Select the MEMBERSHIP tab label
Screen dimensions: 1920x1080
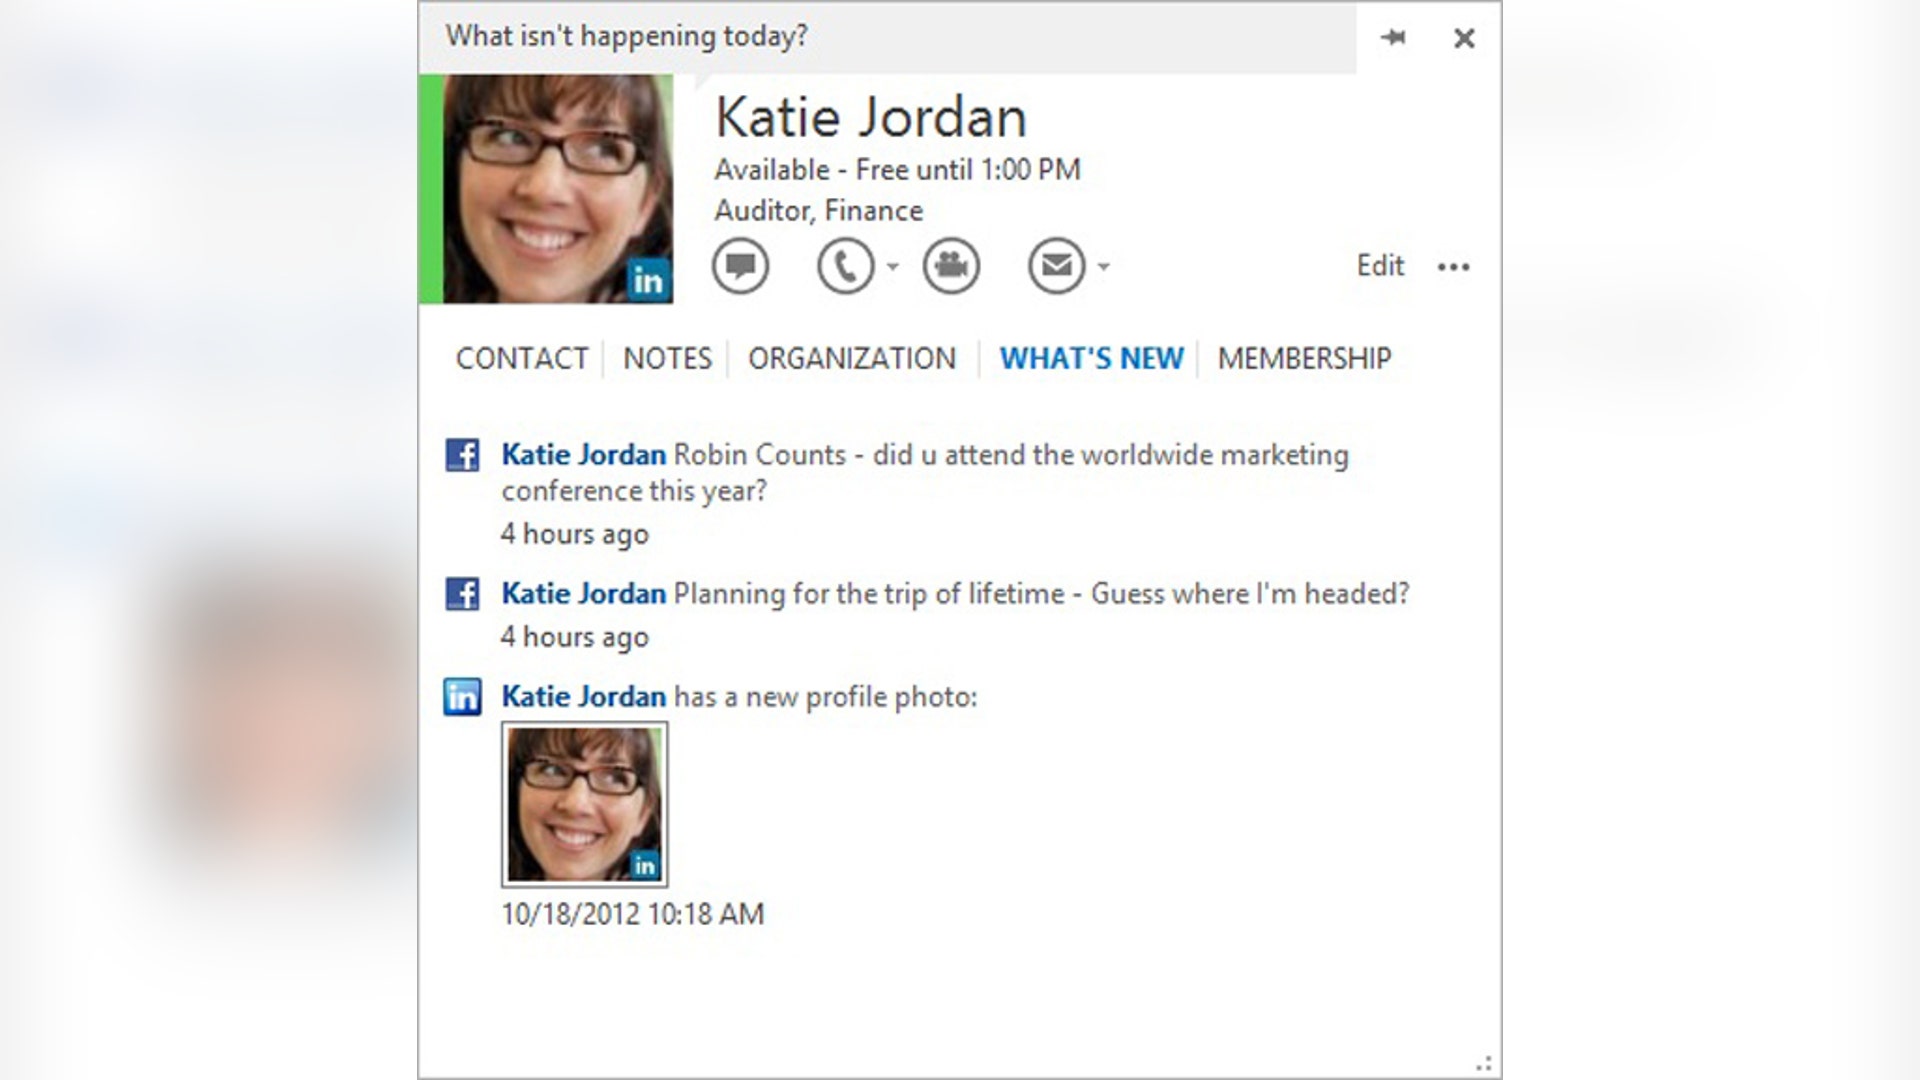tap(1303, 358)
